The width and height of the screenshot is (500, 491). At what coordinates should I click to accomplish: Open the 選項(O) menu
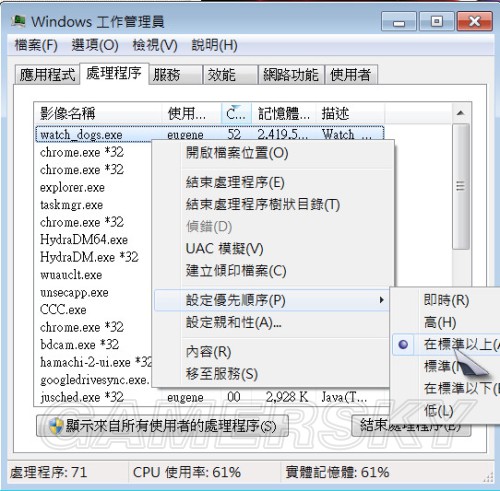[95, 45]
